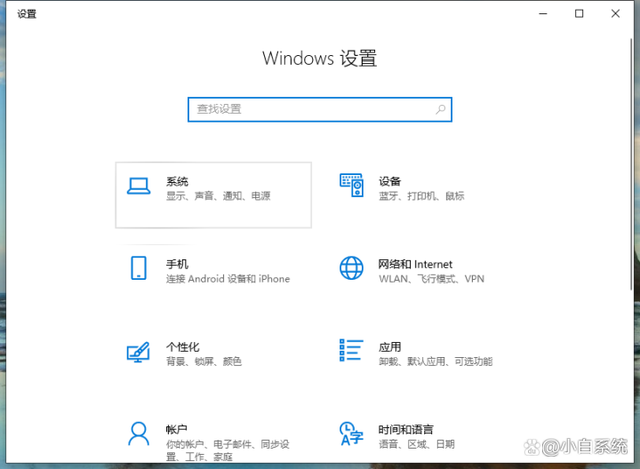640x469 pixels.
Task: Open the 应用 category title text
Action: [x=390, y=346]
